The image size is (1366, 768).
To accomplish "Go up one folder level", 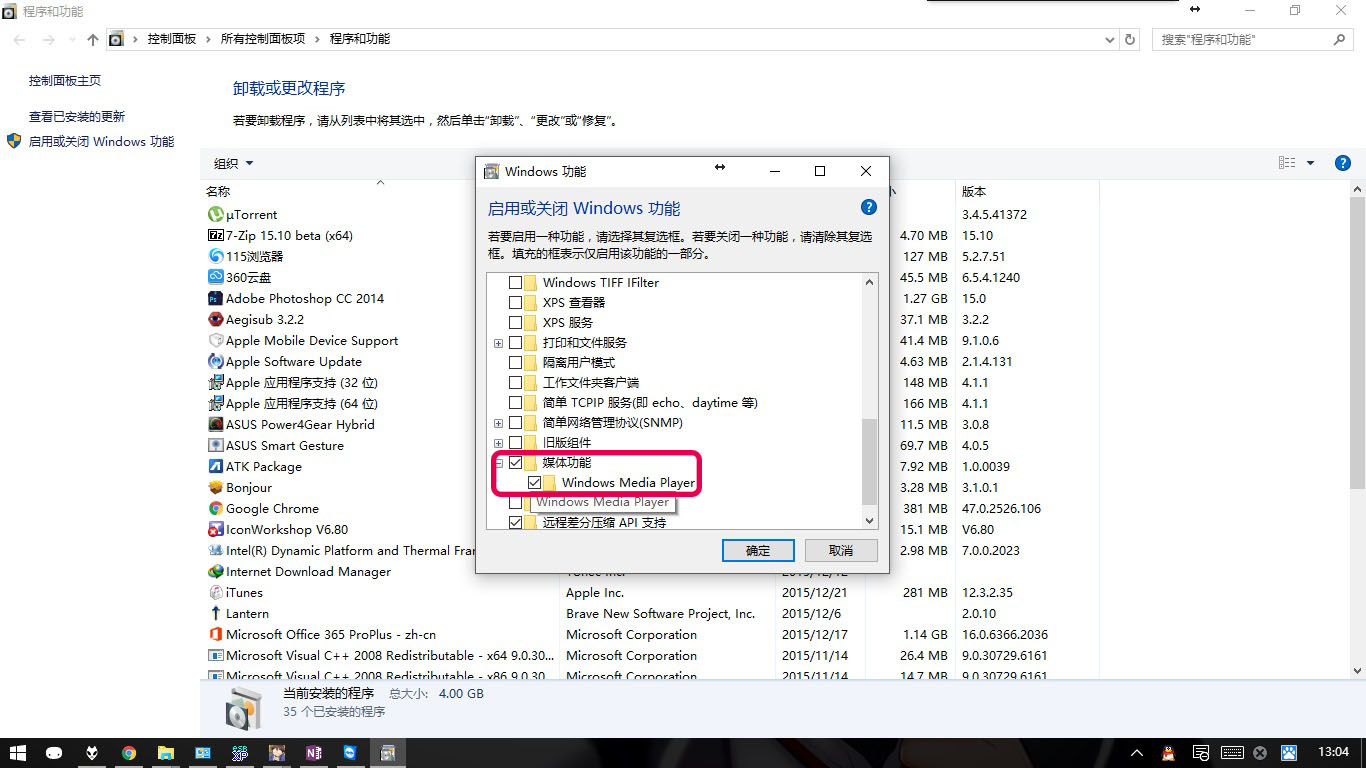I will [x=93, y=39].
